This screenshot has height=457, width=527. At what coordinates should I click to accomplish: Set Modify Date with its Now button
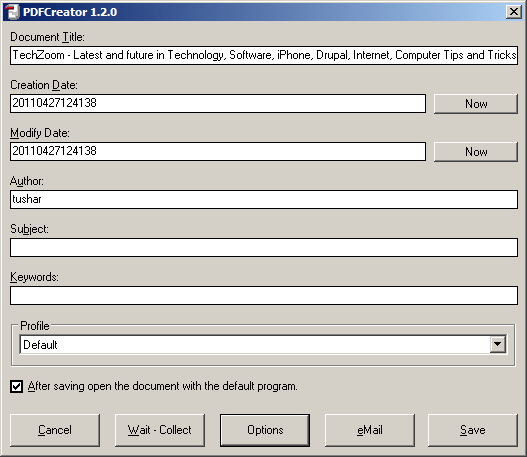476,152
